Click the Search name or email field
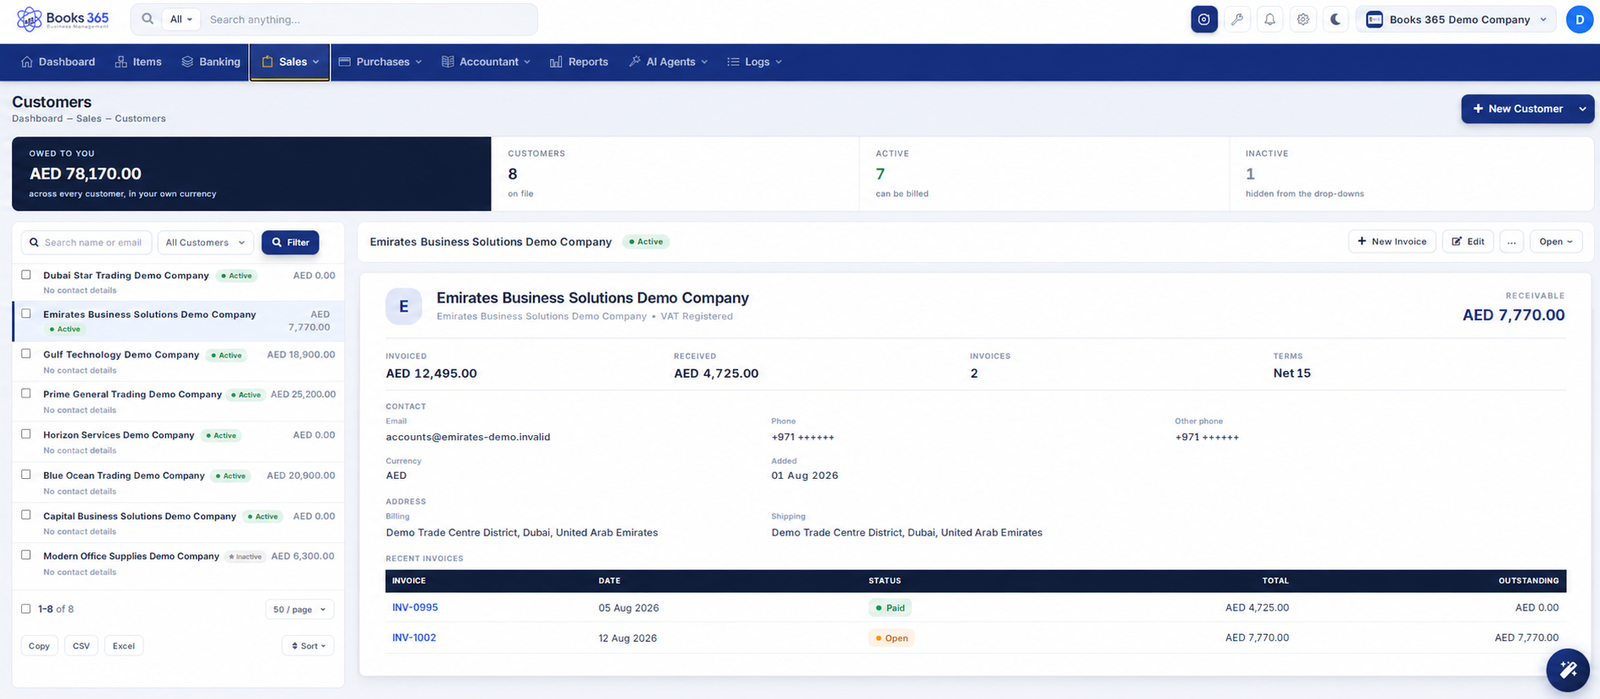This screenshot has height=699, width=1600. tap(87, 242)
